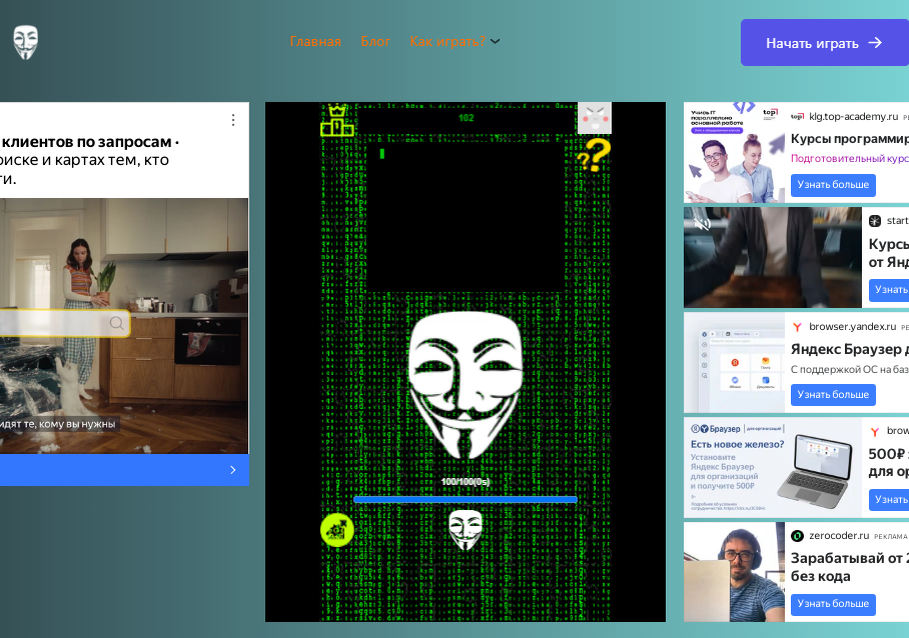Open three-dot menu on left ad
This screenshot has height=638, width=909.
coord(233,120)
